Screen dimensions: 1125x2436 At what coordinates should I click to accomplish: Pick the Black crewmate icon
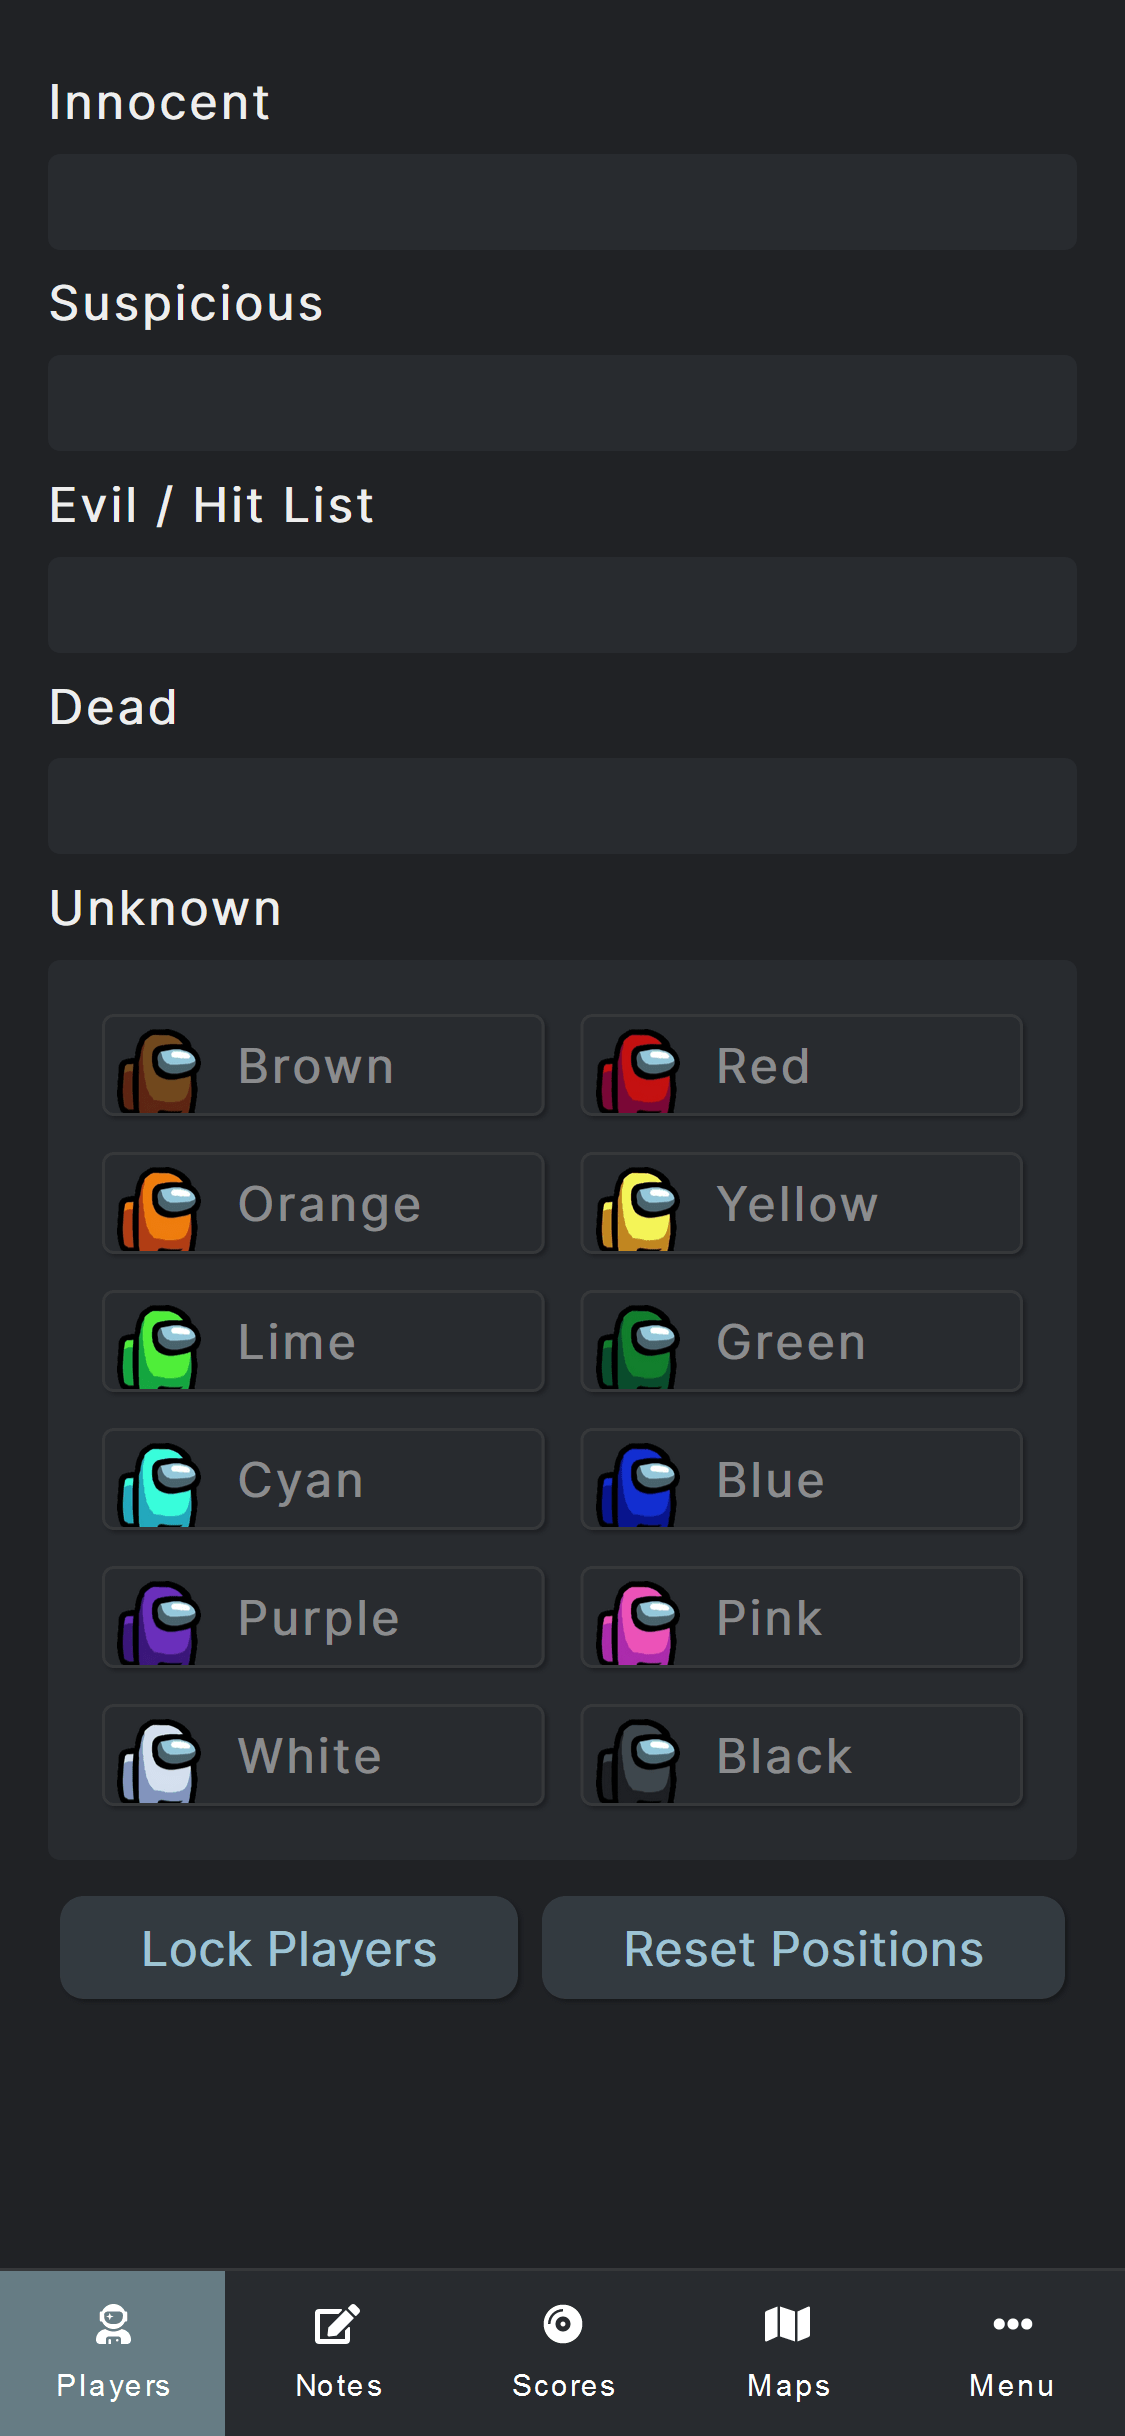click(638, 1761)
